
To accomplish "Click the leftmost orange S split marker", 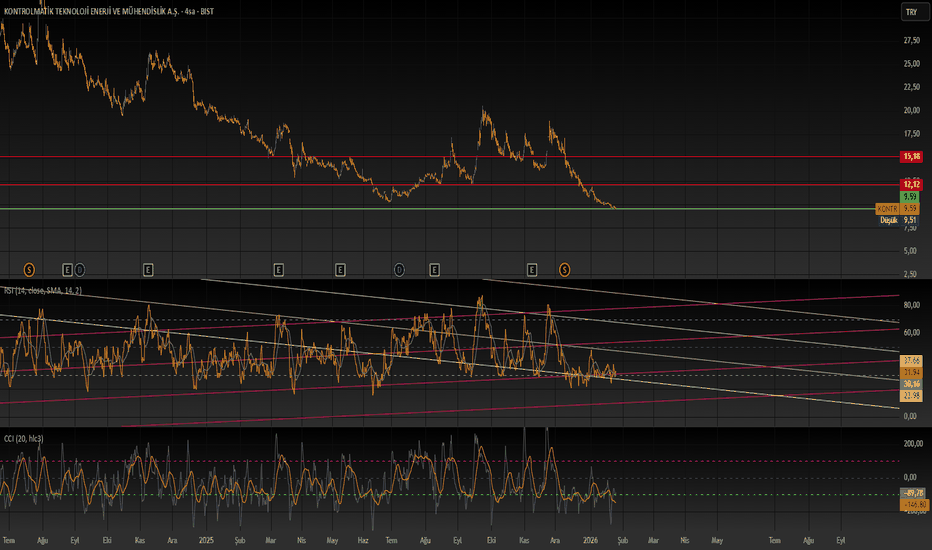I will 29,269.
